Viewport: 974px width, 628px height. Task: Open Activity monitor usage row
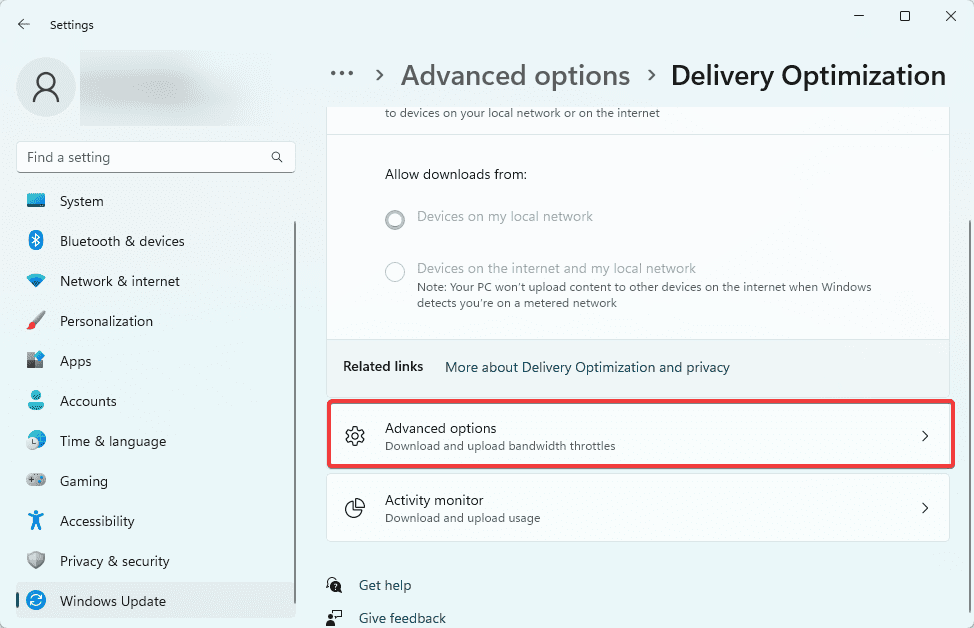coord(638,508)
